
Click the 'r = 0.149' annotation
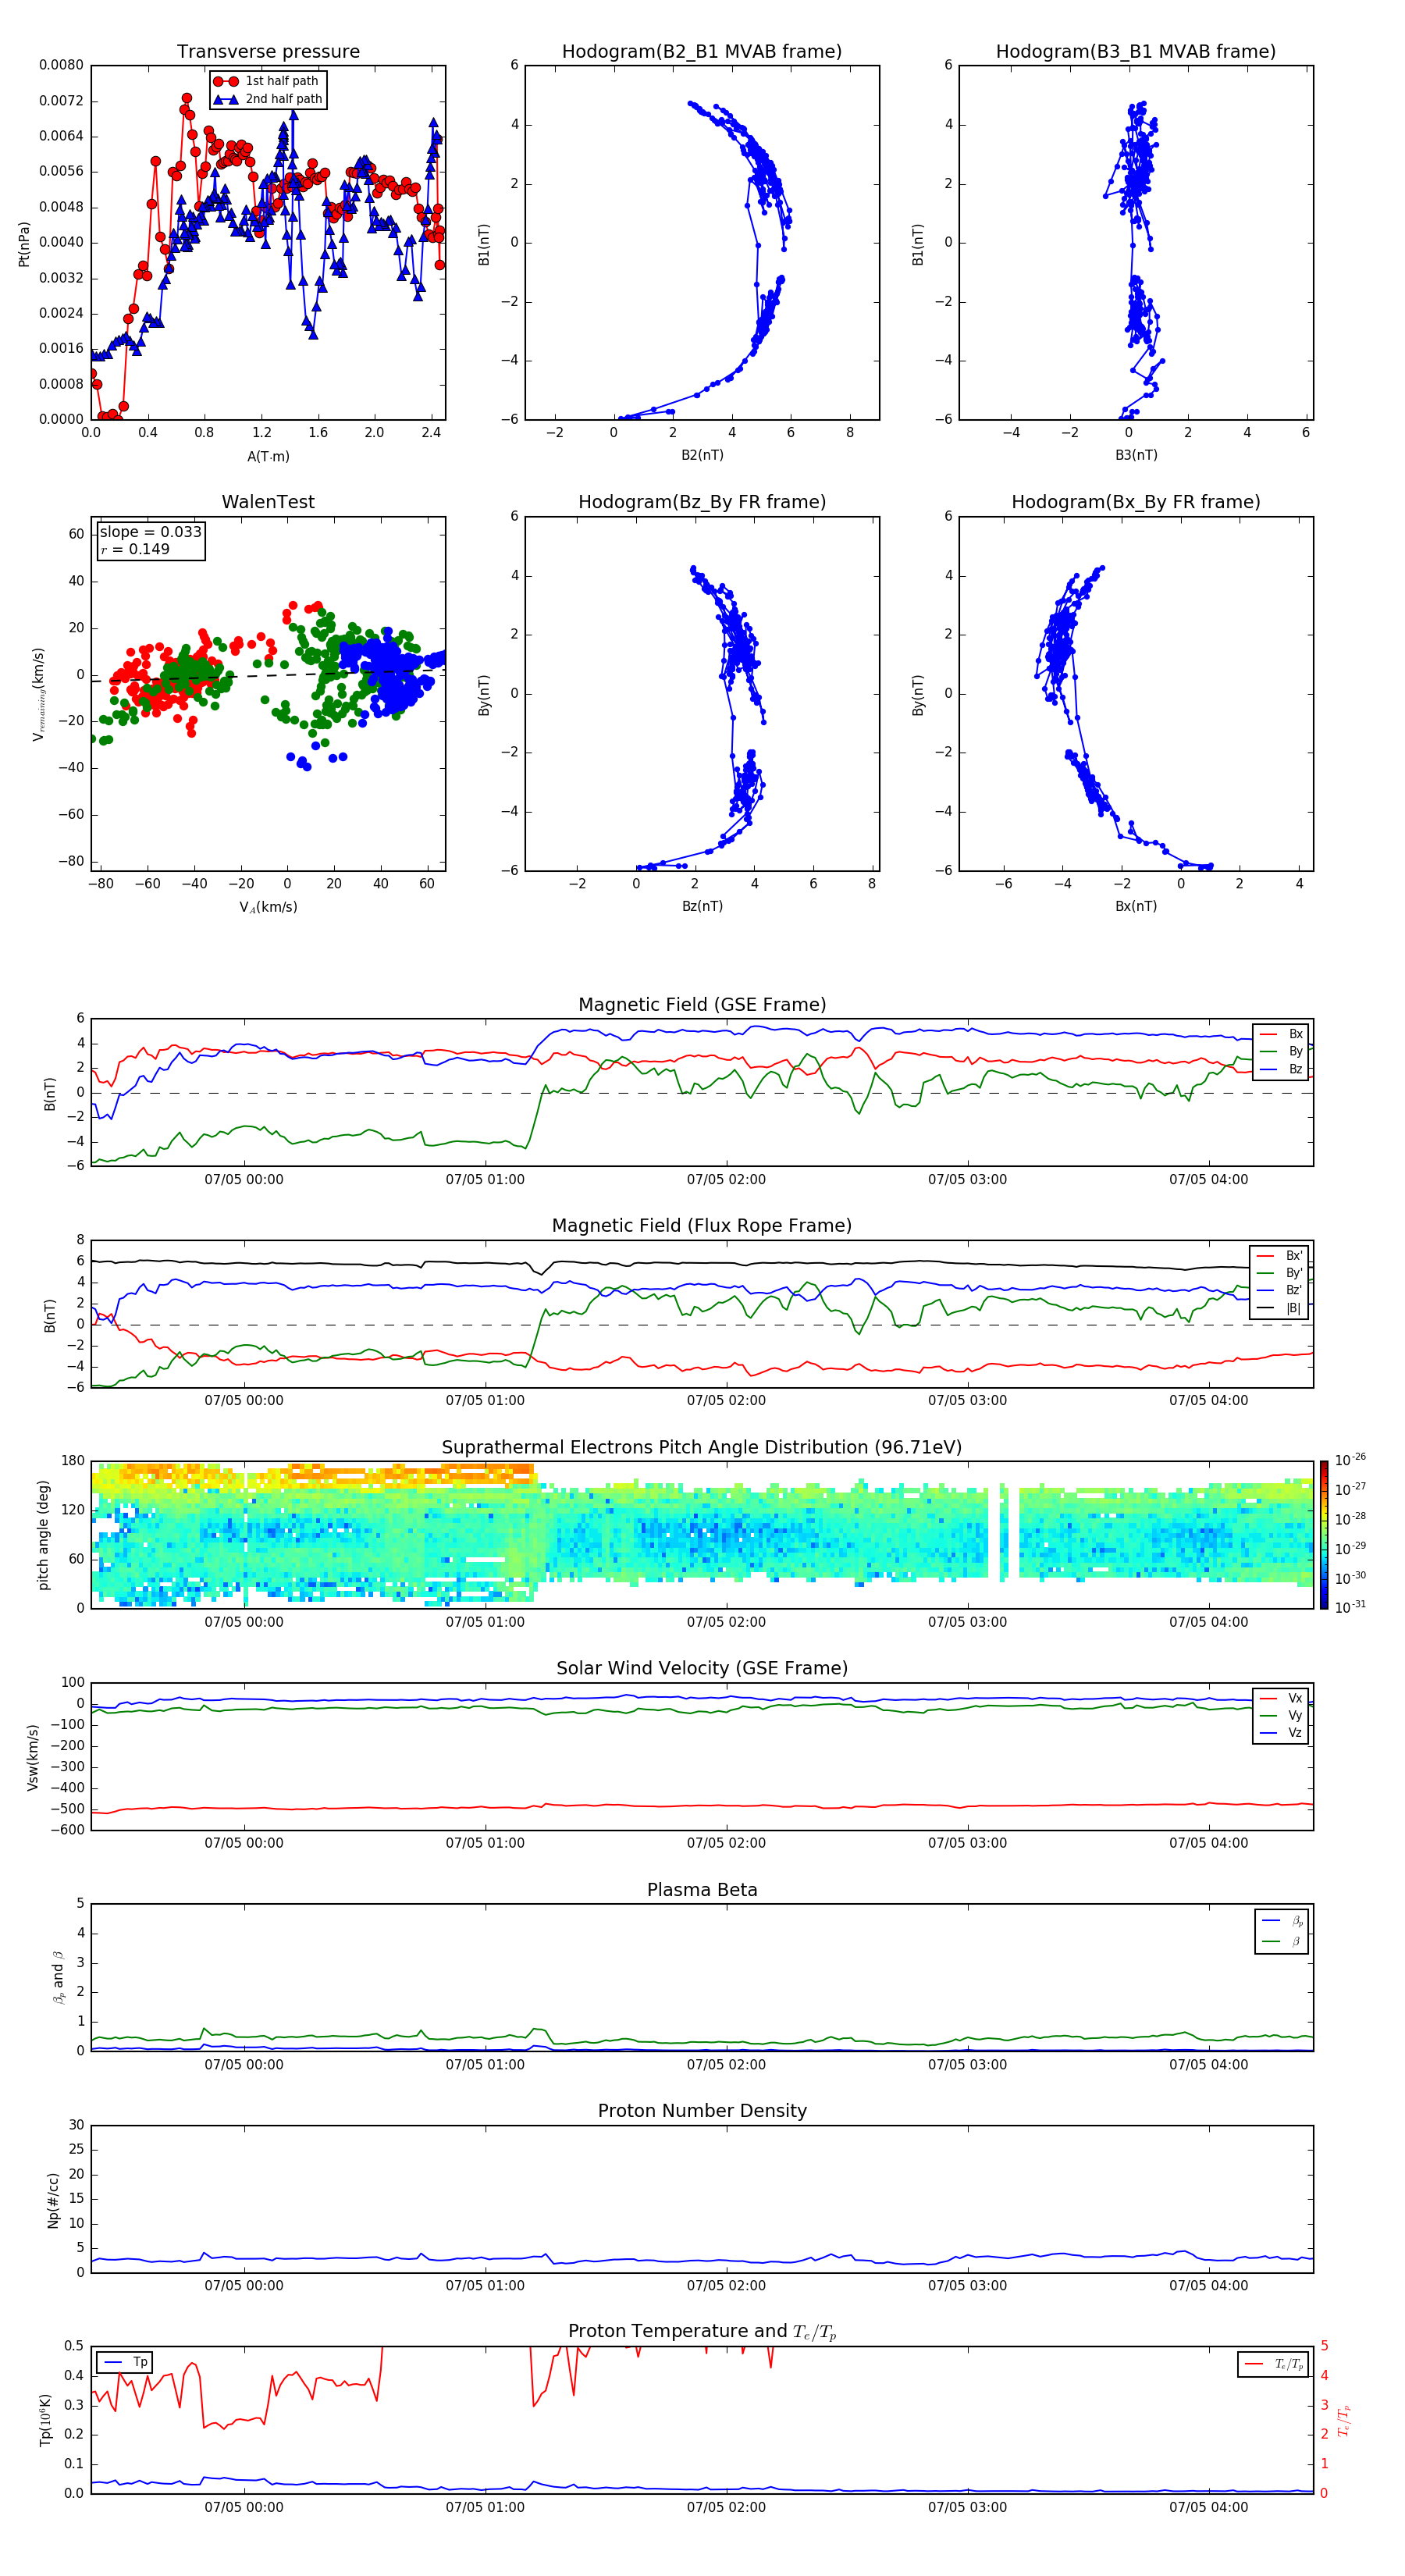pos(135,549)
